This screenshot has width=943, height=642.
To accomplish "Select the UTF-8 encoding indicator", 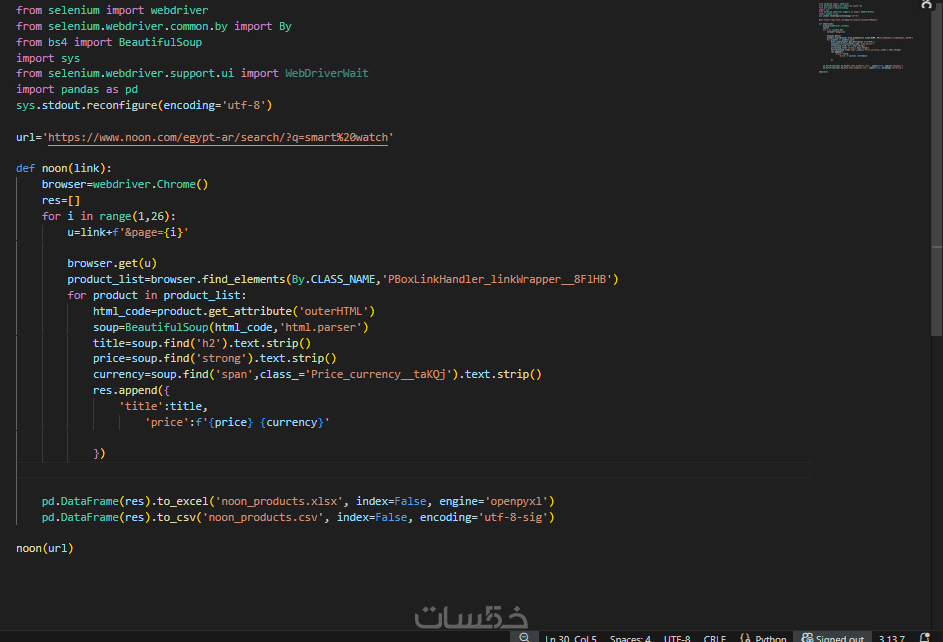I will pos(677,638).
